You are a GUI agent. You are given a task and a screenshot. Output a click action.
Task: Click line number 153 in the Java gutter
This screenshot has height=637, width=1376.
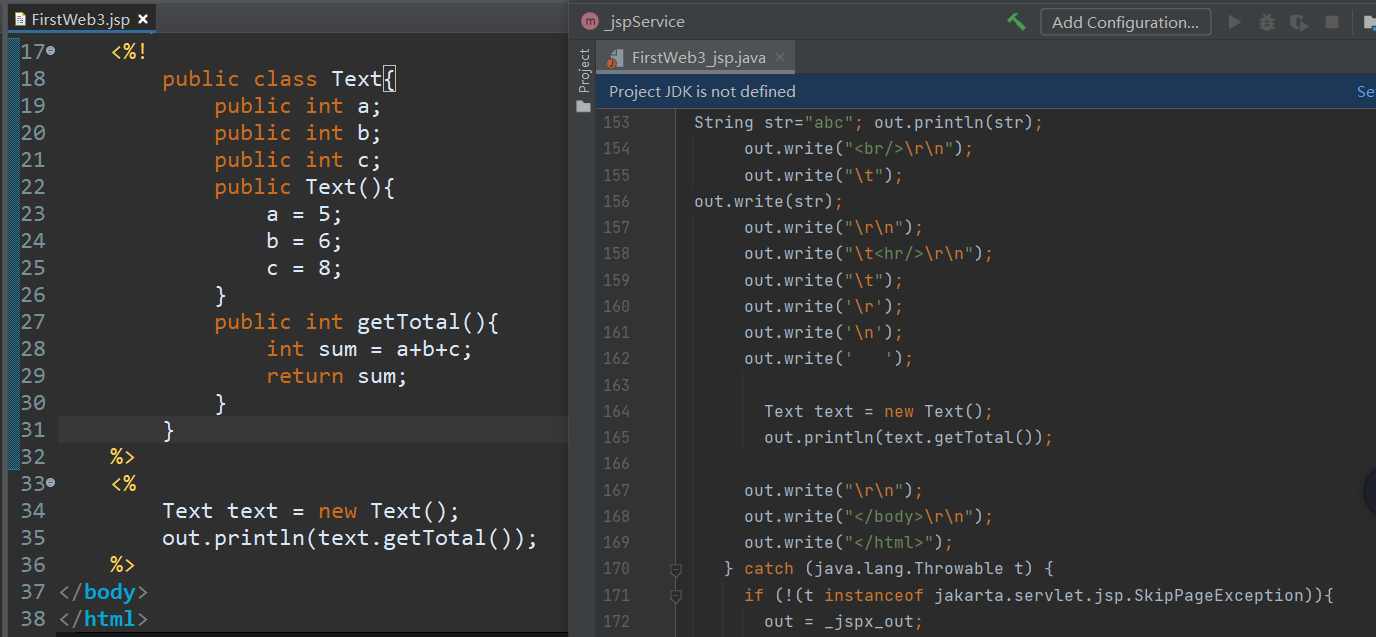617,122
